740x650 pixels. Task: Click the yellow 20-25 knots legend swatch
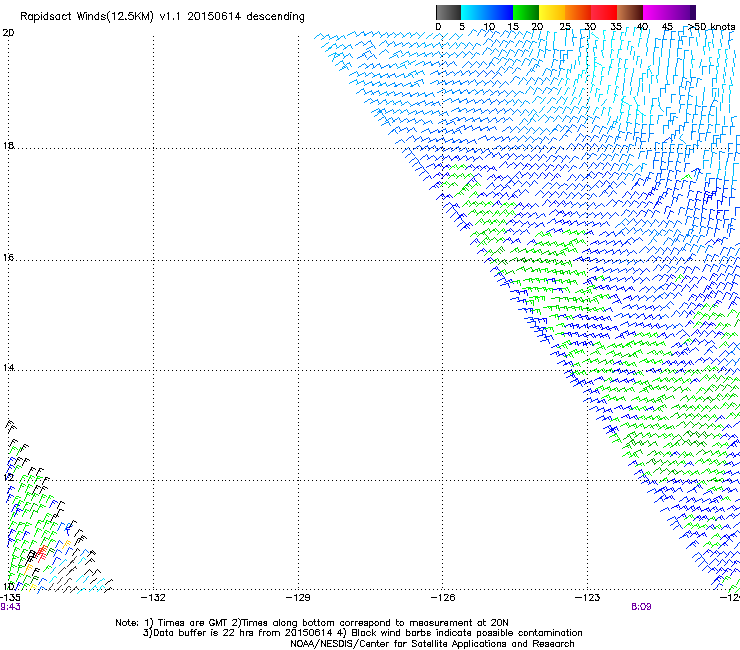[552, 12]
